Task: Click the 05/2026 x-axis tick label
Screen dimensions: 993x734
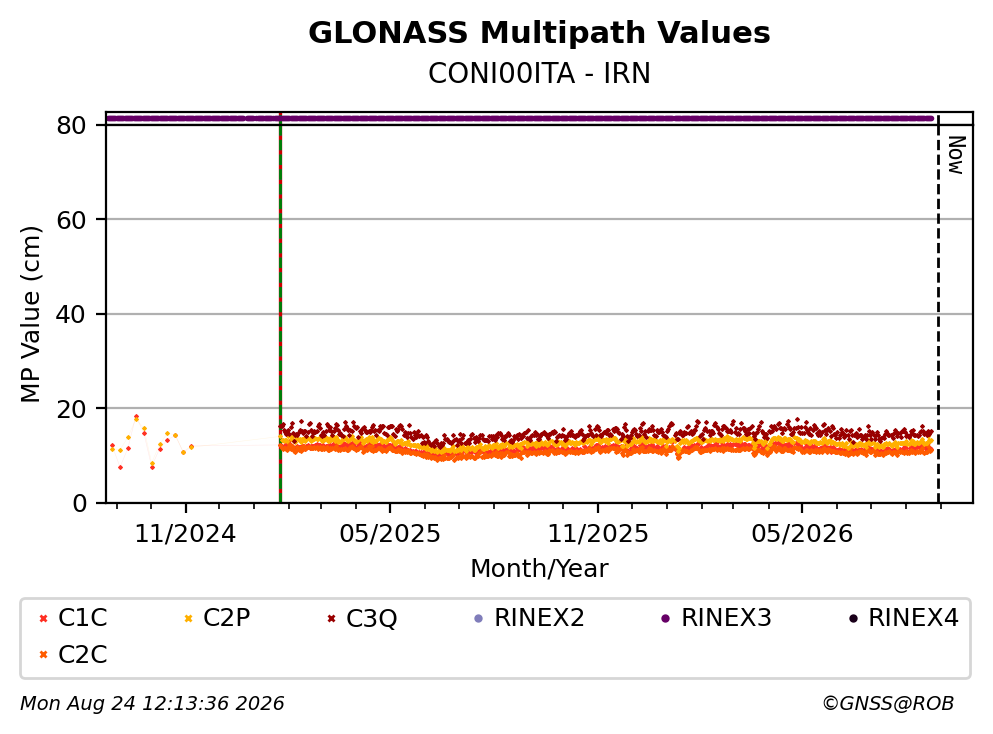Action: pyautogui.click(x=802, y=534)
